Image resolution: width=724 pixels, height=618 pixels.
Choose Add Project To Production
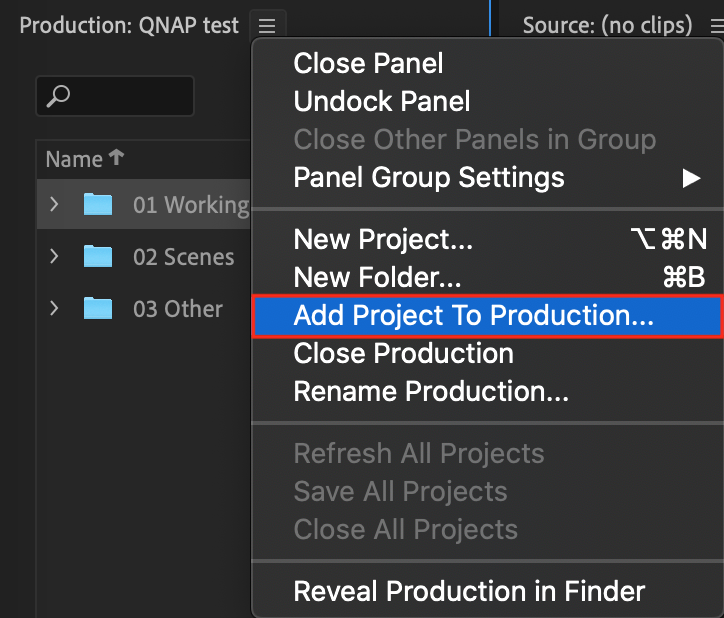[x=489, y=315]
